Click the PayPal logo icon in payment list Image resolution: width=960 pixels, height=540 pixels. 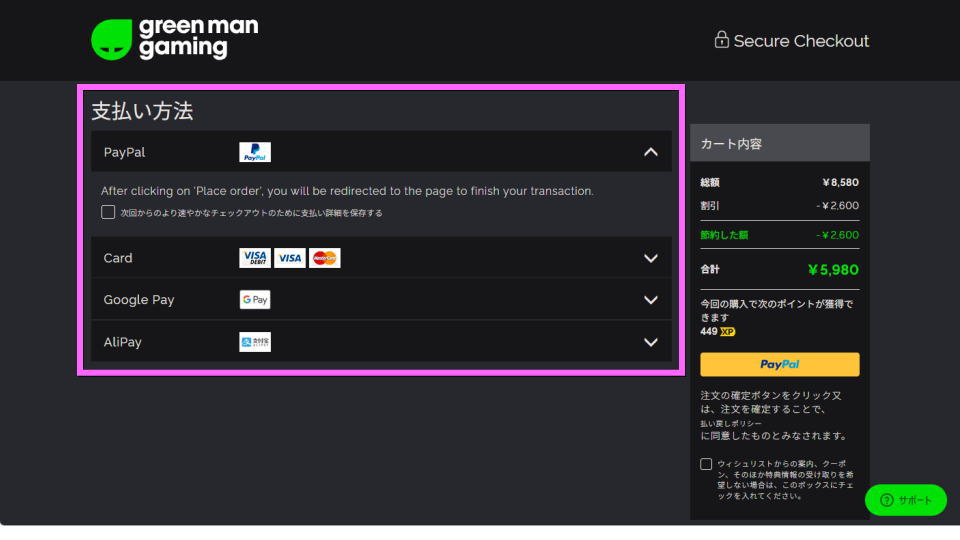pyautogui.click(x=255, y=152)
